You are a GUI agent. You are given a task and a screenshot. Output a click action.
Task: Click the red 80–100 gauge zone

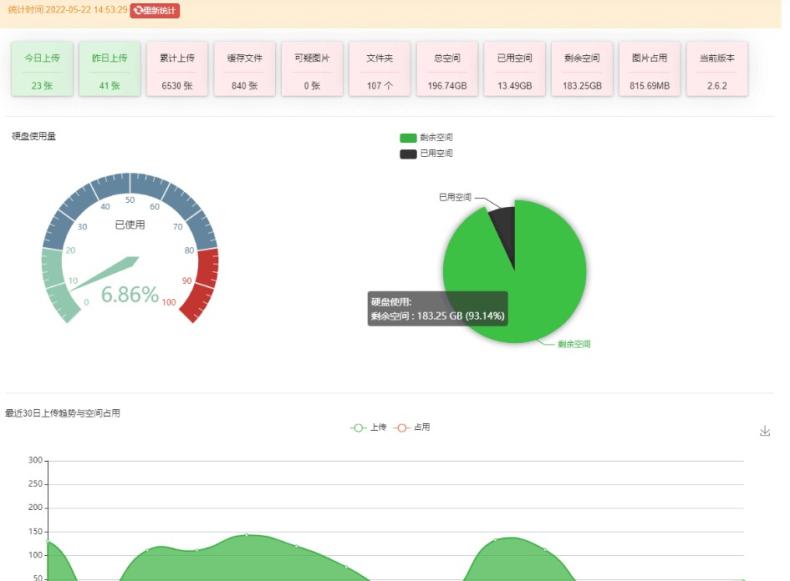click(x=204, y=282)
